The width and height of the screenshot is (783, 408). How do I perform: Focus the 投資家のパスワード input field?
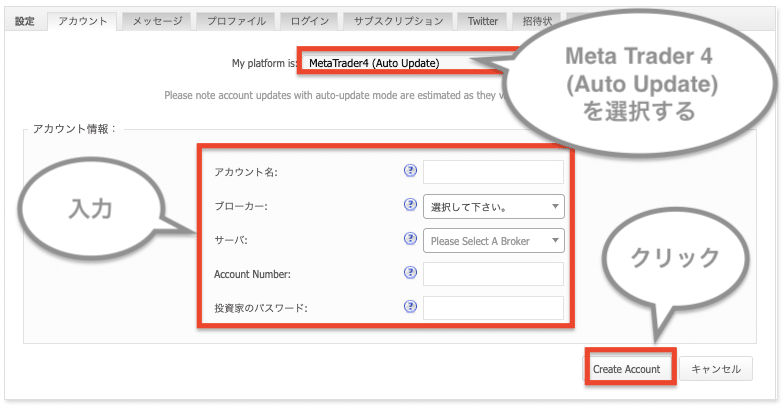click(493, 308)
